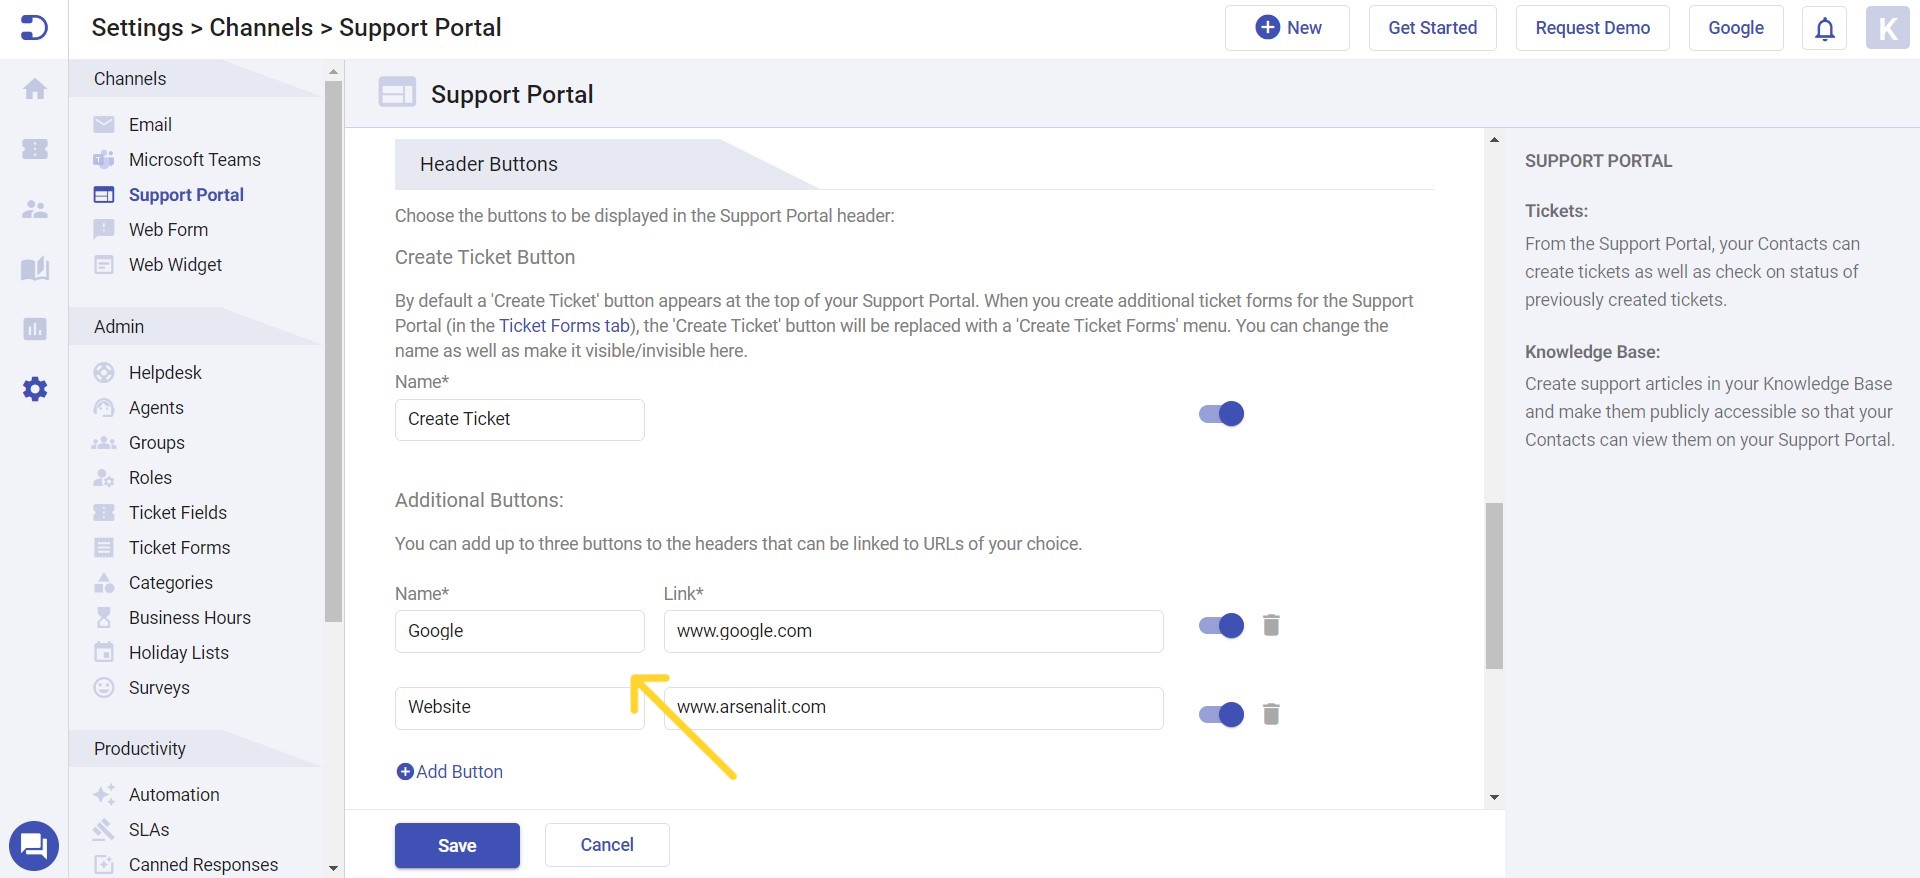This screenshot has width=1920, height=878.
Task: Open the reports chart icon in left rail
Action: pyautogui.click(x=35, y=329)
